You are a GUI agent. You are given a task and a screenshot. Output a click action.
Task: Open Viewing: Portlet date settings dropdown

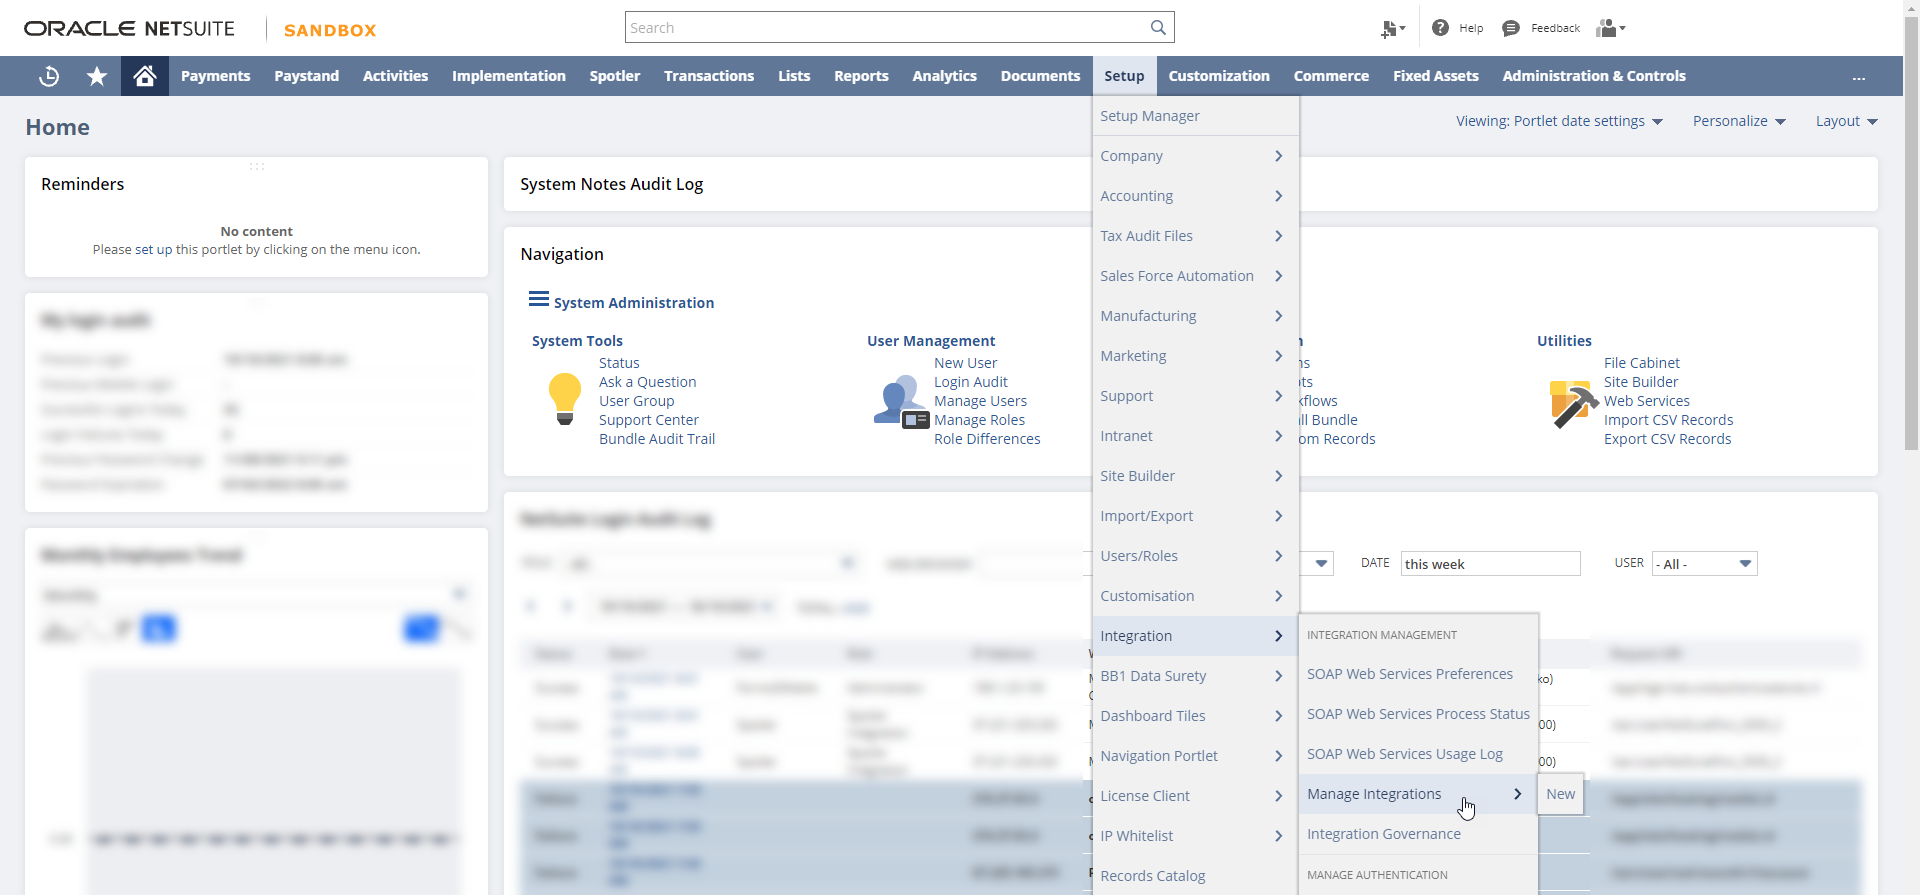point(1559,121)
